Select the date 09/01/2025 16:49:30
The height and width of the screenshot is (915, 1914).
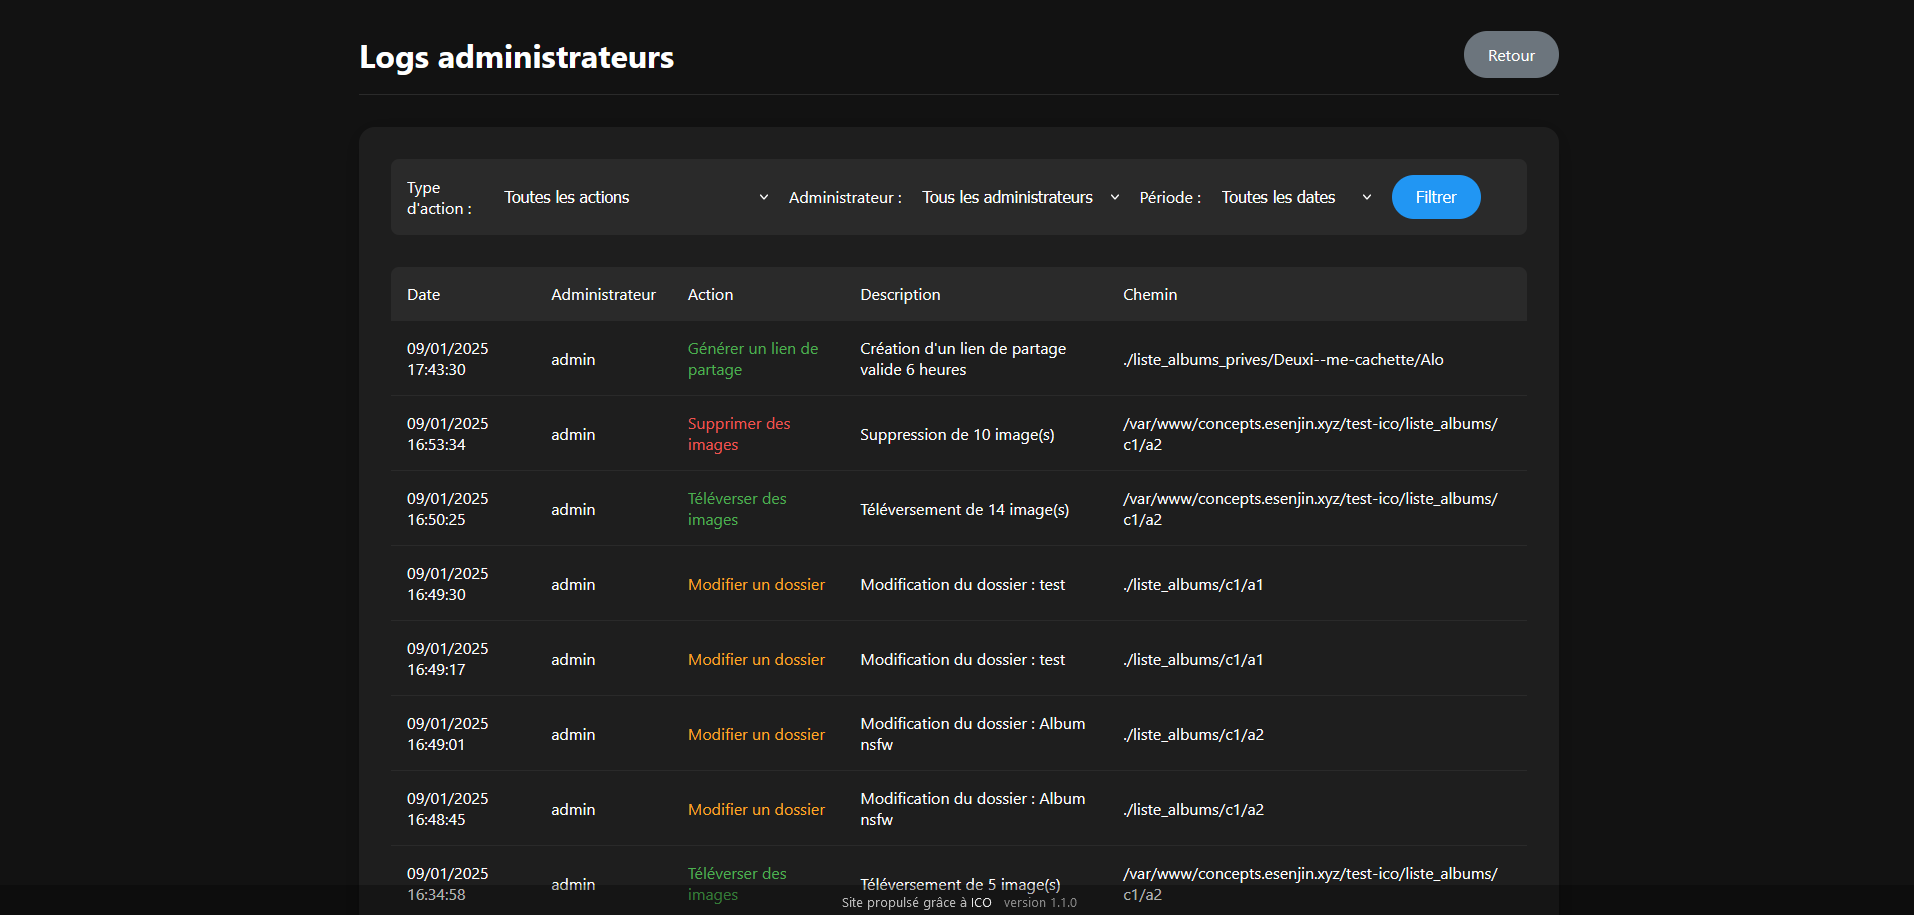447,584
